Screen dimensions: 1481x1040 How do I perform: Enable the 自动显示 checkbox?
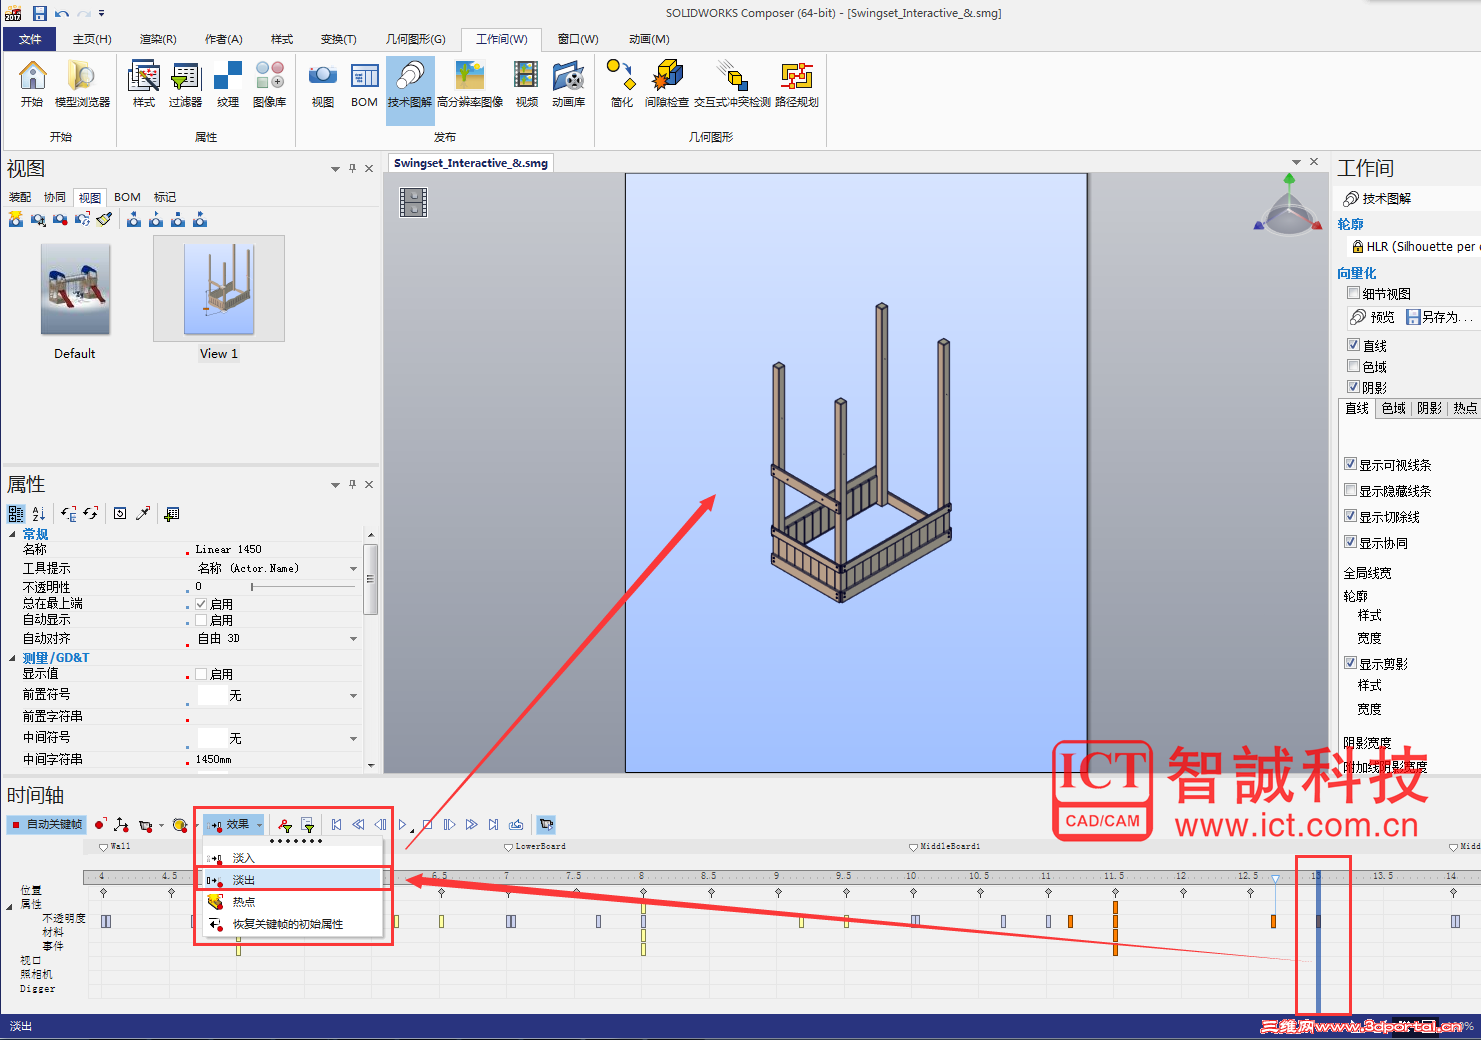click(201, 620)
